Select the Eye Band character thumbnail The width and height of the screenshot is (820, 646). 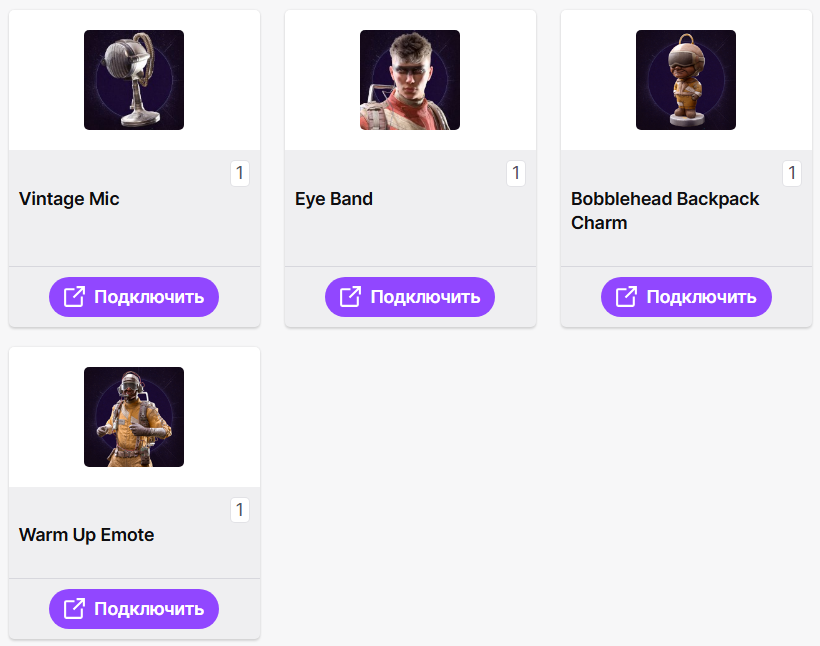(410, 80)
